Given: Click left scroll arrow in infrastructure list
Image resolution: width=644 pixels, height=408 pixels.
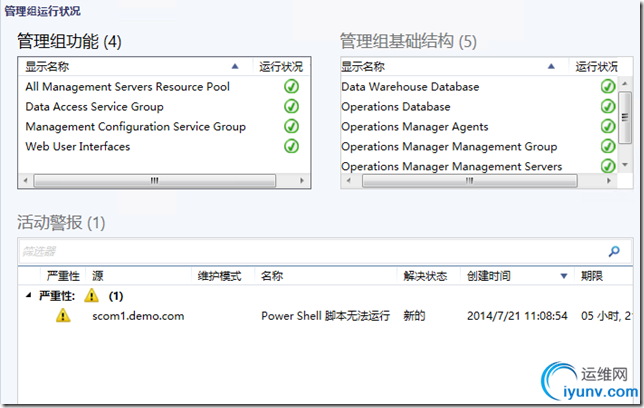Looking at the screenshot, I should [x=349, y=180].
